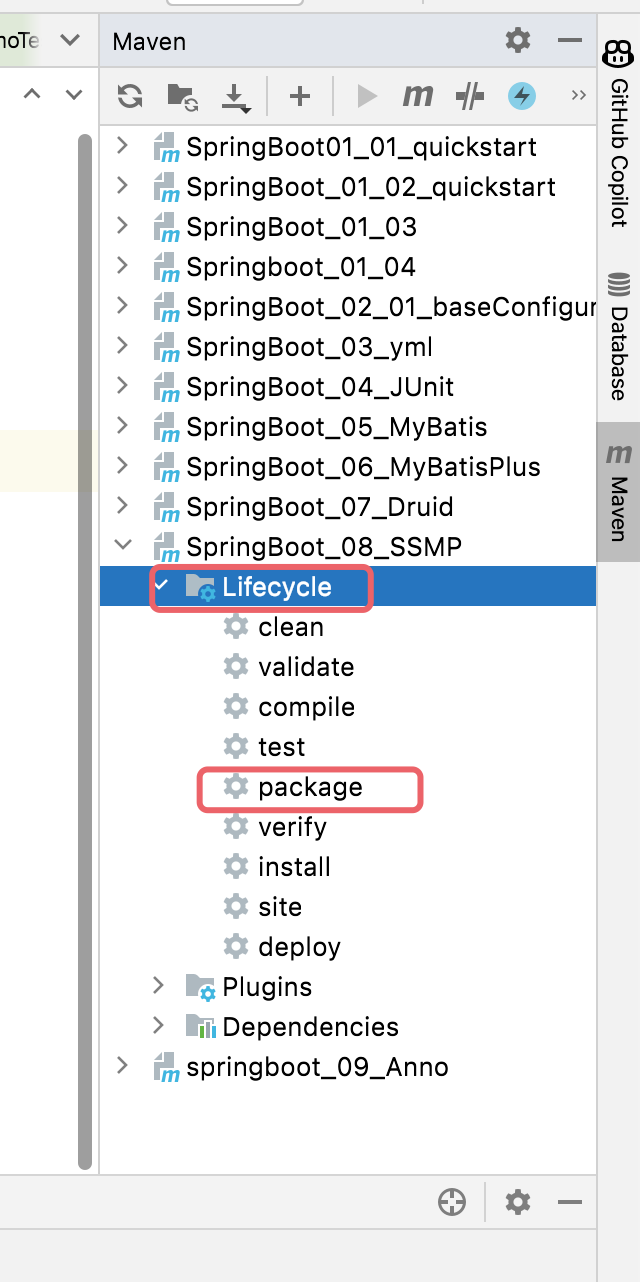Expand SpringBoot_03_yml project

tap(122, 346)
